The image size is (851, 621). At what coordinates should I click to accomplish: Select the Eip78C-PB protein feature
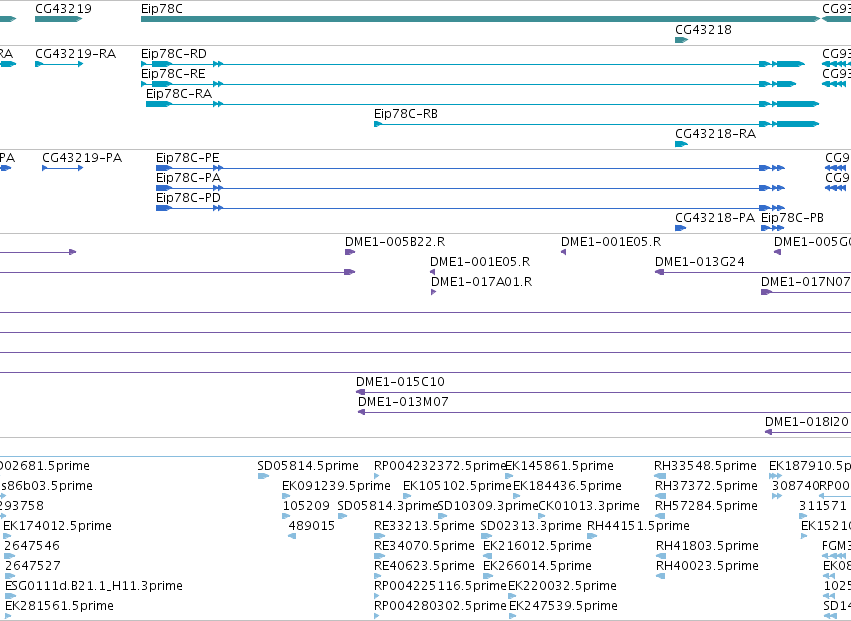coord(772,228)
